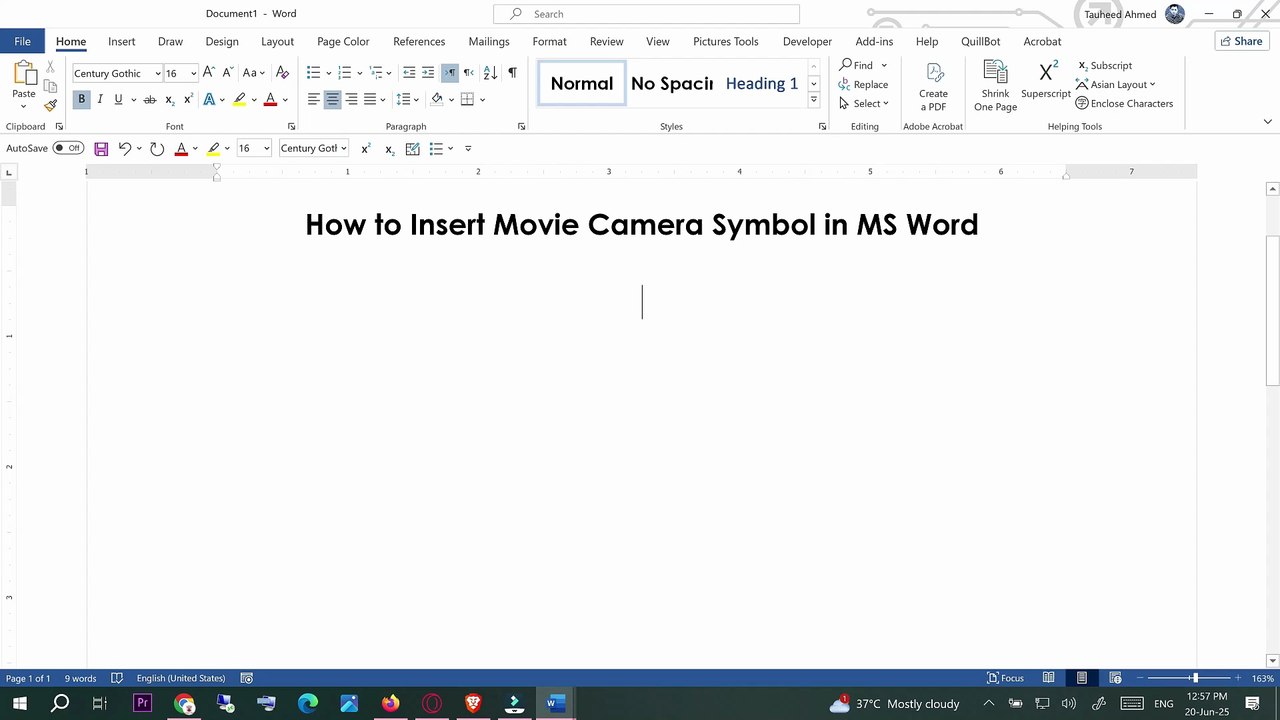Expand the line spacing dropdown

coord(407,99)
